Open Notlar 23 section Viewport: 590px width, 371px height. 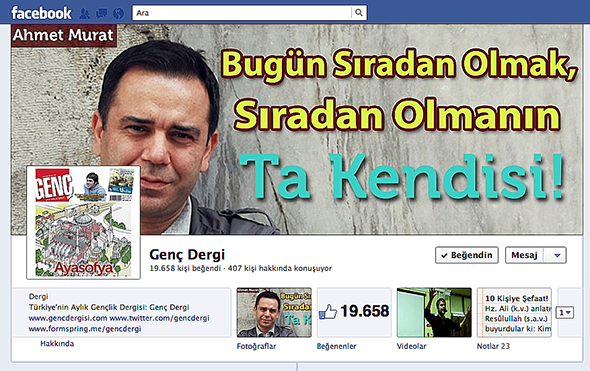[x=493, y=346]
